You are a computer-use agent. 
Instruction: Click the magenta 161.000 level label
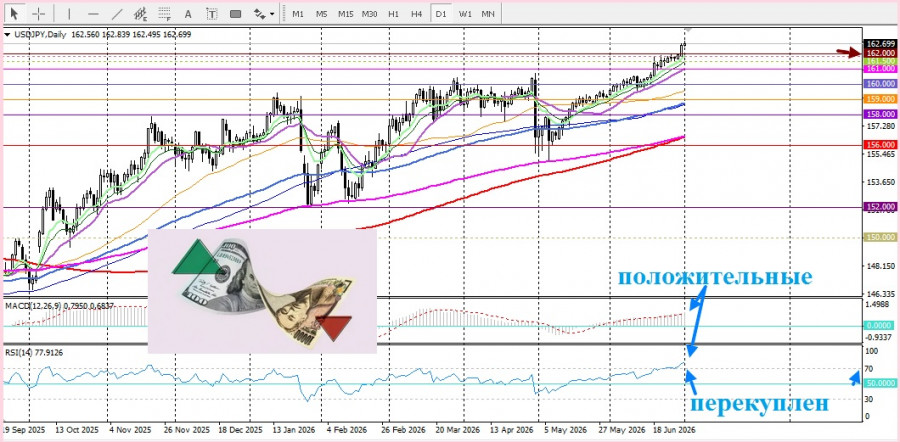[880, 68]
